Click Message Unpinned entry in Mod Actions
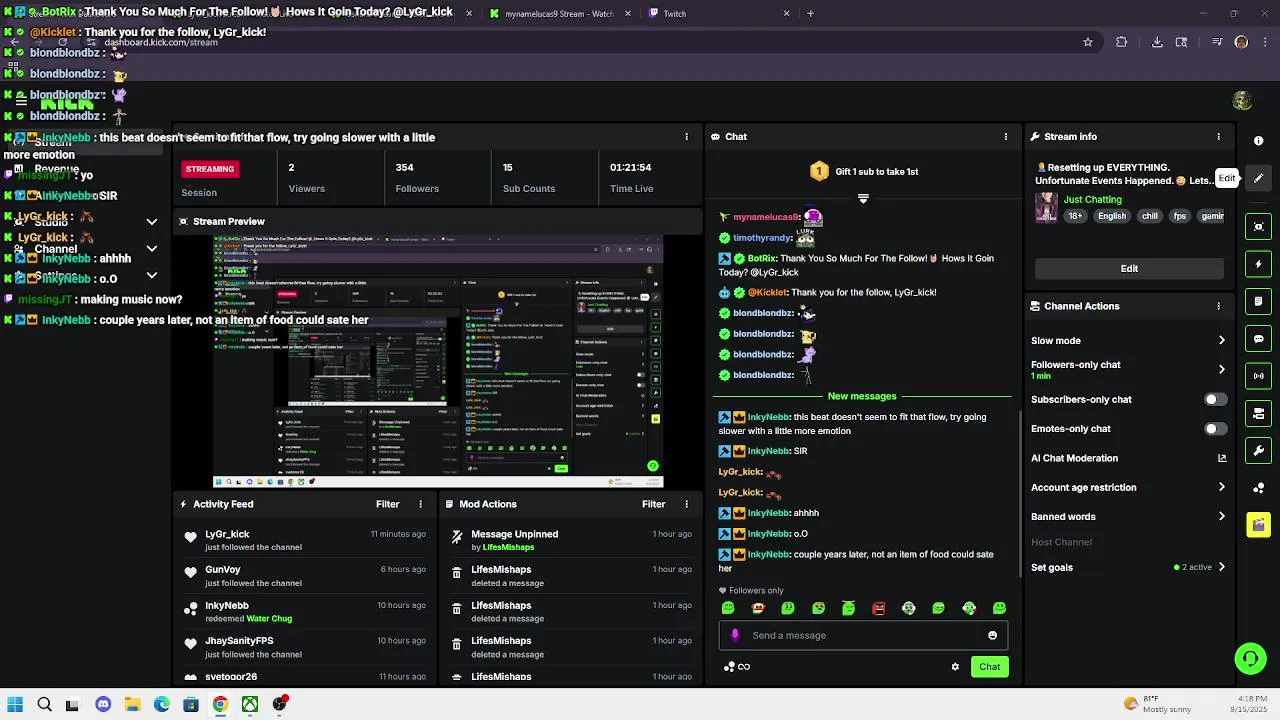Viewport: 1280px width, 720px height. point(572,540)
